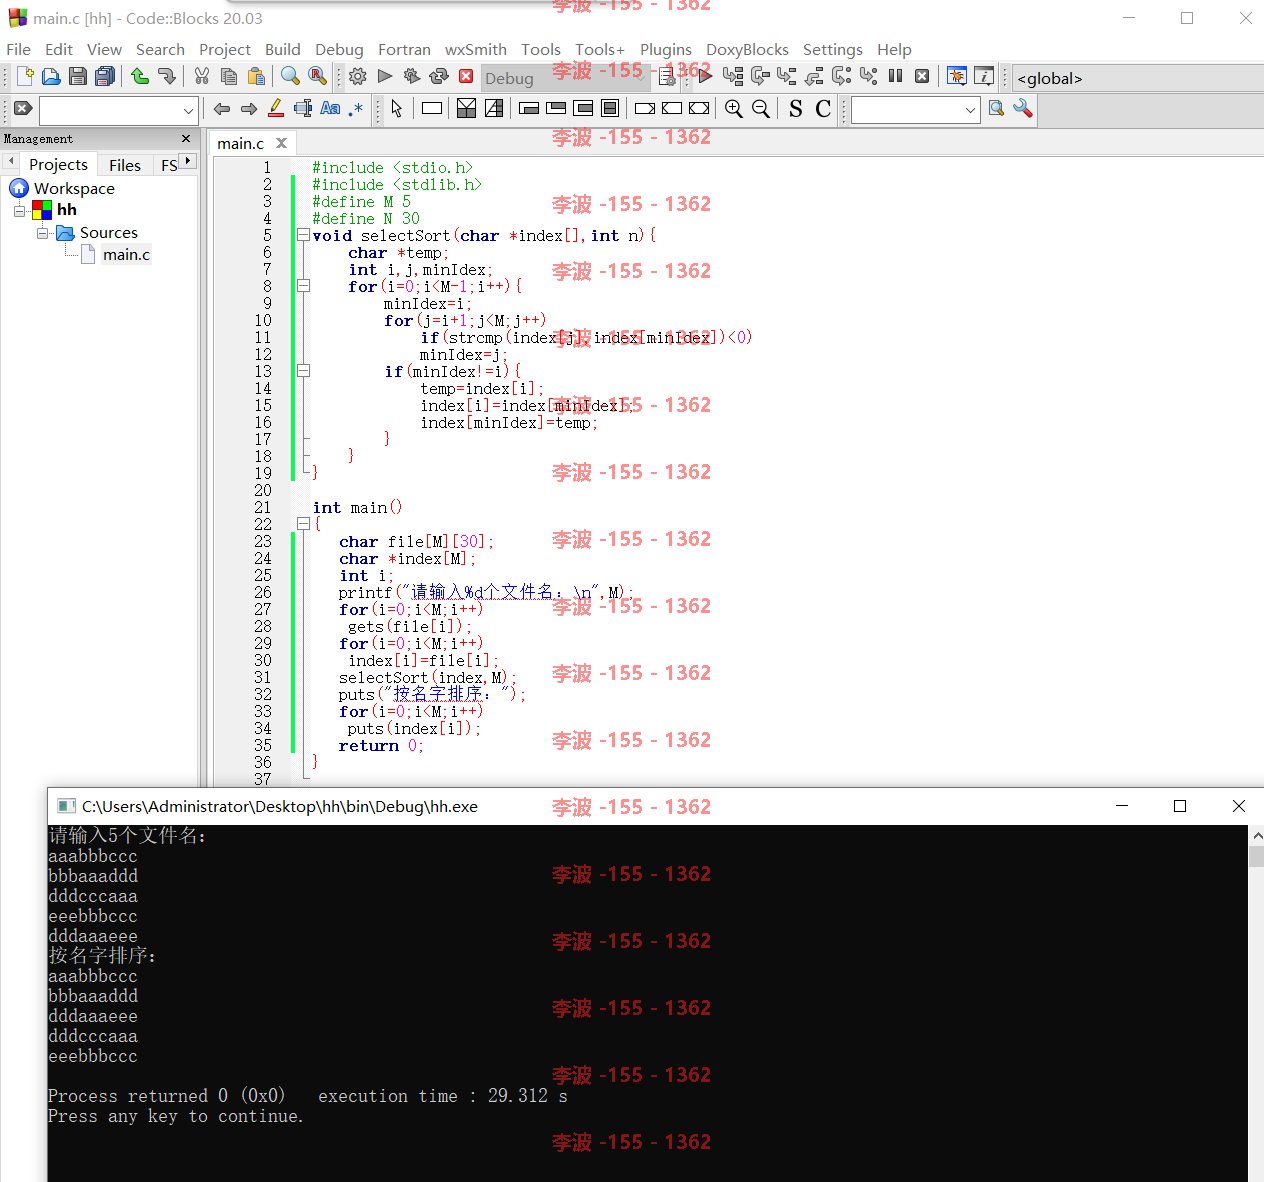Jump forward with the right arrow icon
This screenshot has height=1182, width=1264.
tap(249, 109)
